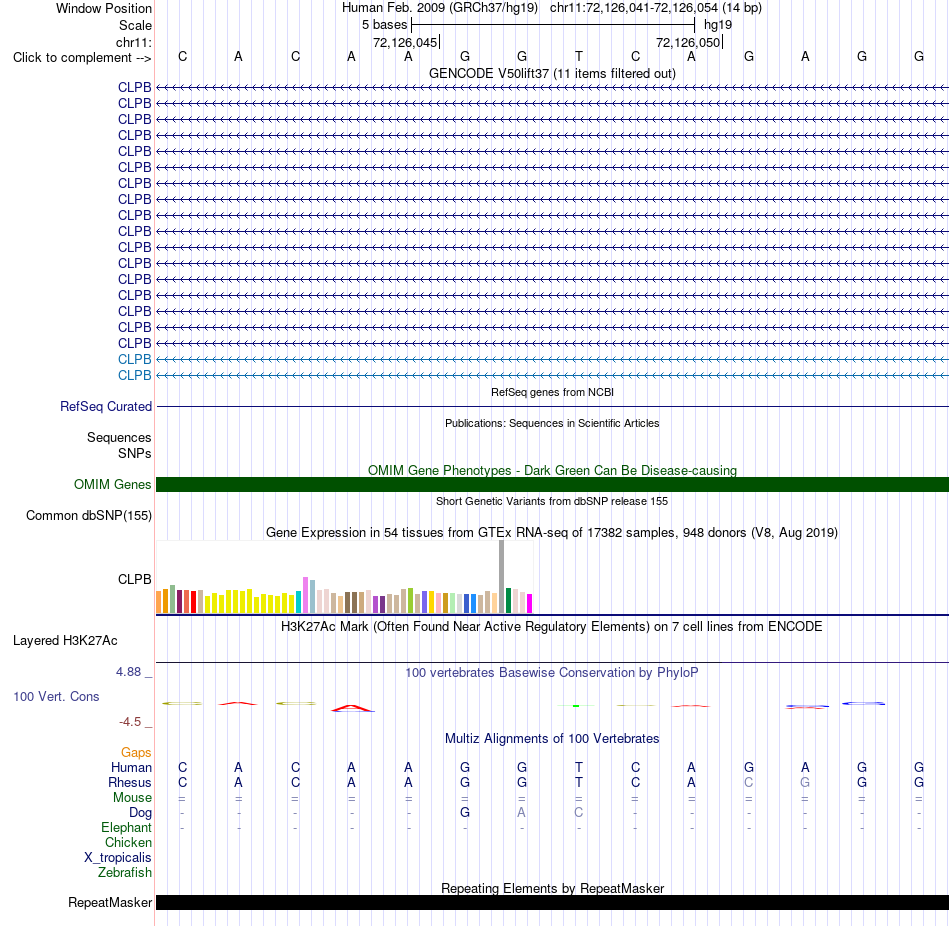This screenshot has height=926, width=950.
Task: Open 'Repeating Elements by RepeatMasker' track title
Action: pos(552,888)
